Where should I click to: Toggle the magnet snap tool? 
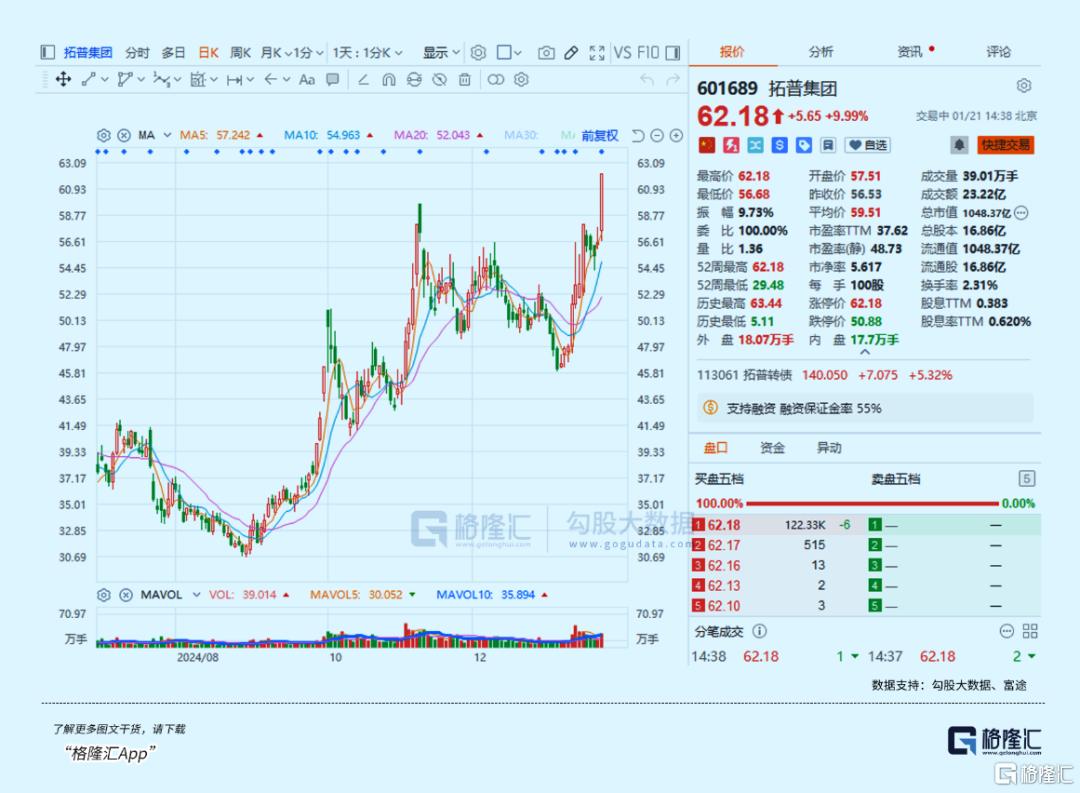coord(389,80)
